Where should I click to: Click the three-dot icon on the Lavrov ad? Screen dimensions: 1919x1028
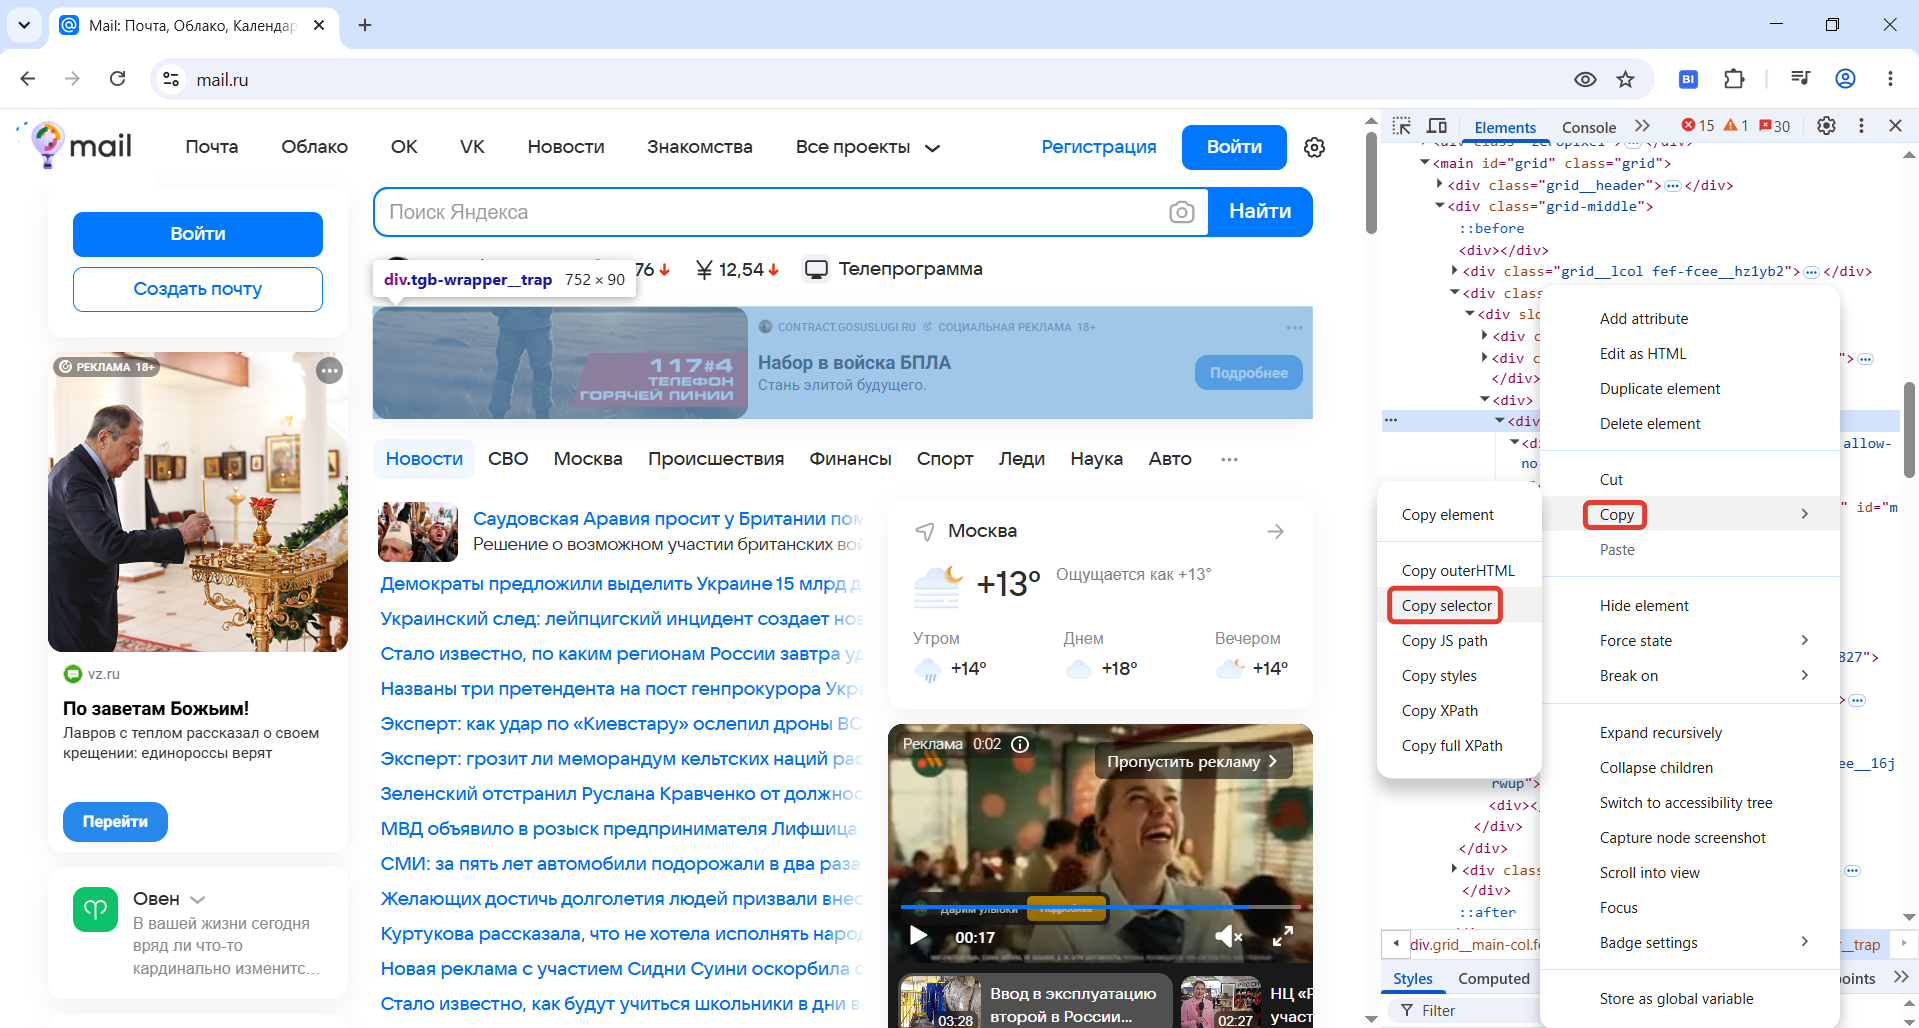tap(329, 371)
